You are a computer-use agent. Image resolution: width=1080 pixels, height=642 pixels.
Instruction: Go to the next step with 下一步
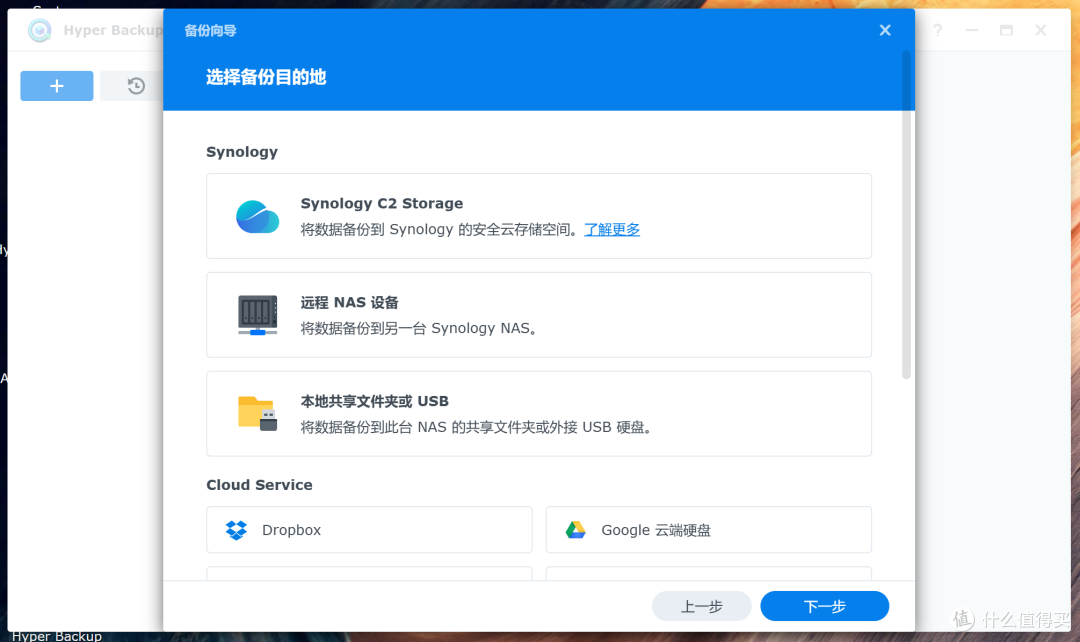click(x=824, y=606)
